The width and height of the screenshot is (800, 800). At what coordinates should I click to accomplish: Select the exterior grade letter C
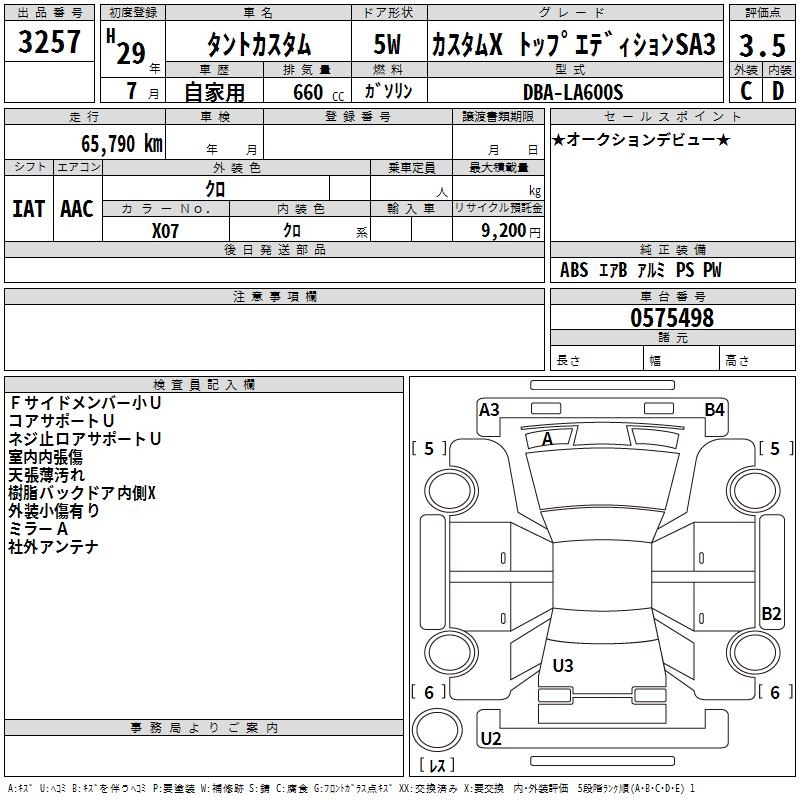[746, 91]
